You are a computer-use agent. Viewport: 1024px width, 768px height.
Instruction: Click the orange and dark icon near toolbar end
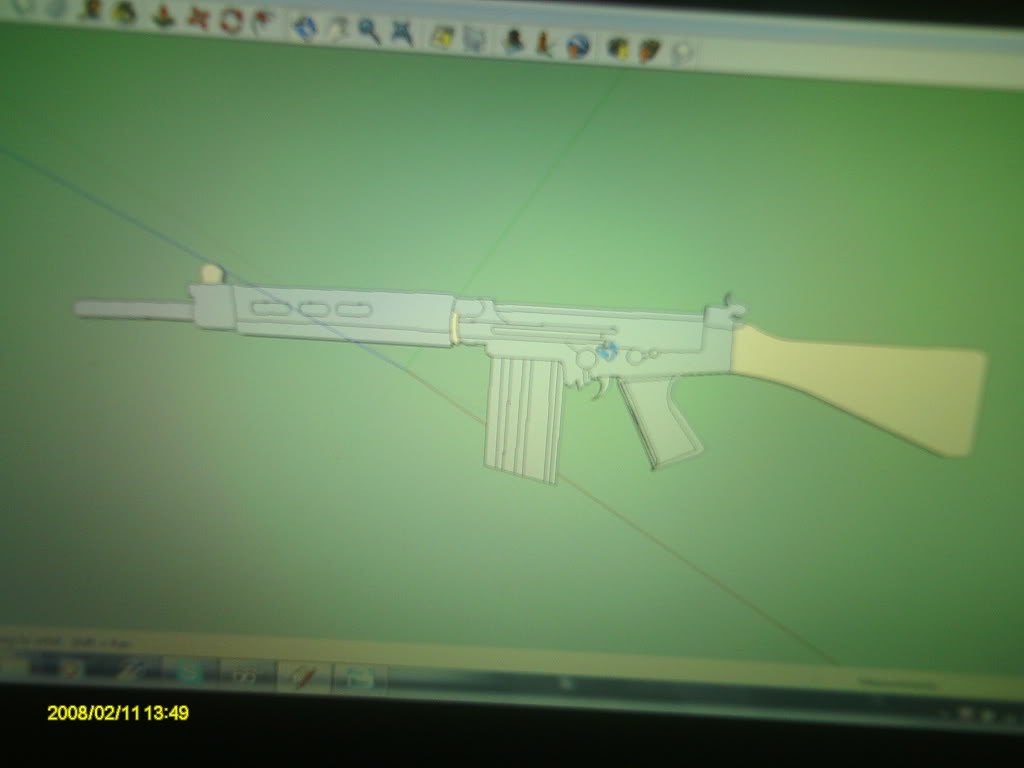point(648,50)
